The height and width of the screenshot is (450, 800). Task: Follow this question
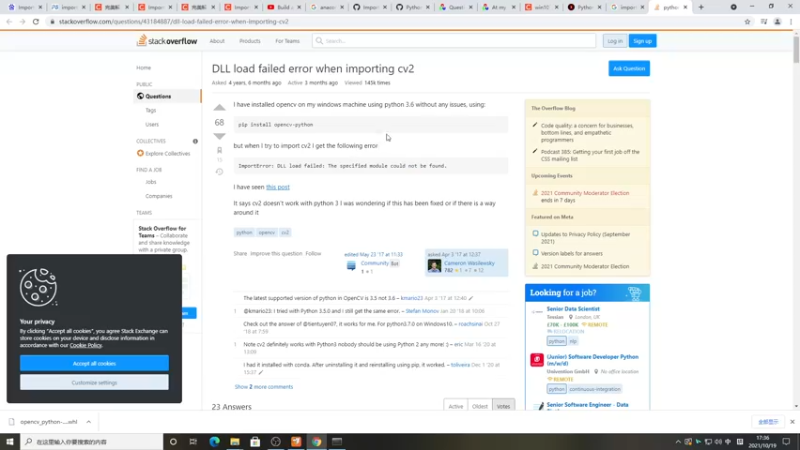[x=313, y=254]
